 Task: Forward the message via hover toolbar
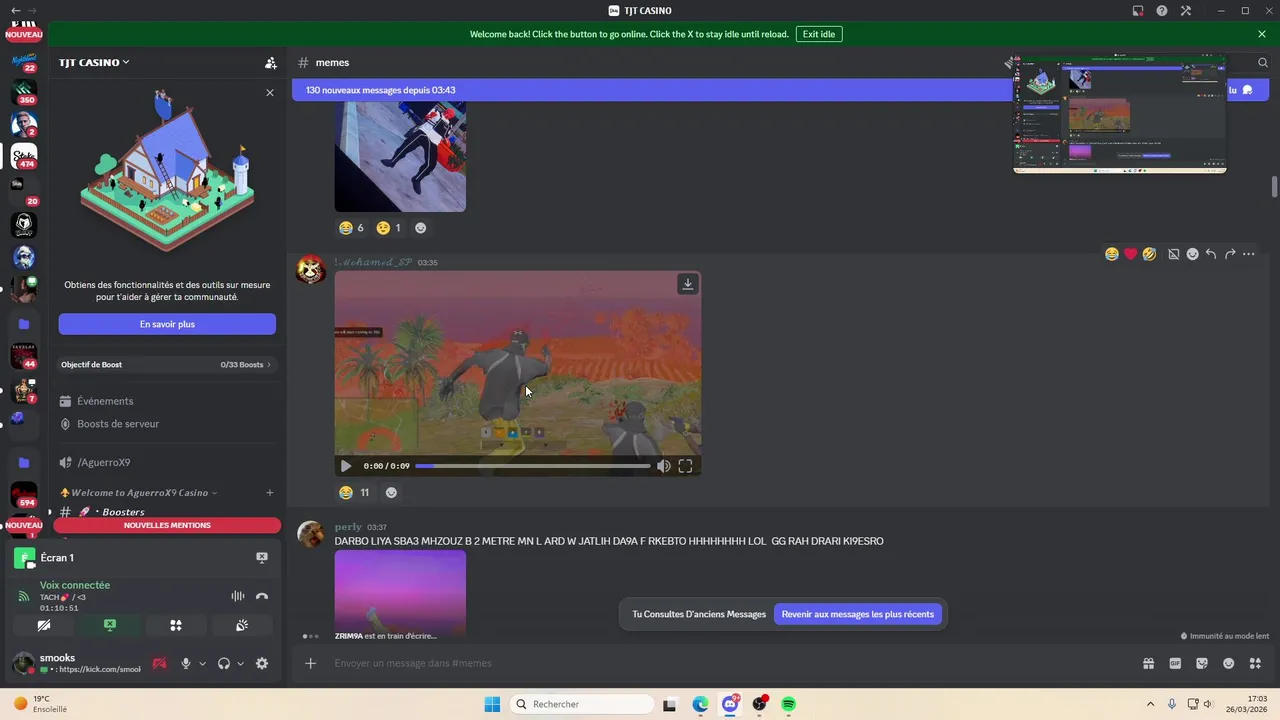click(x=1230, y=254)
